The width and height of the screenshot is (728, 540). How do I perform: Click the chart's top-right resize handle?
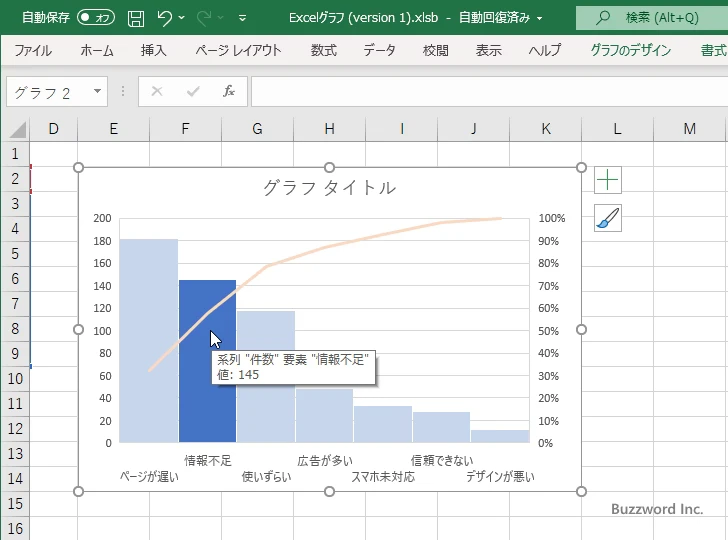pyautogui.click(x=581, y=168)
